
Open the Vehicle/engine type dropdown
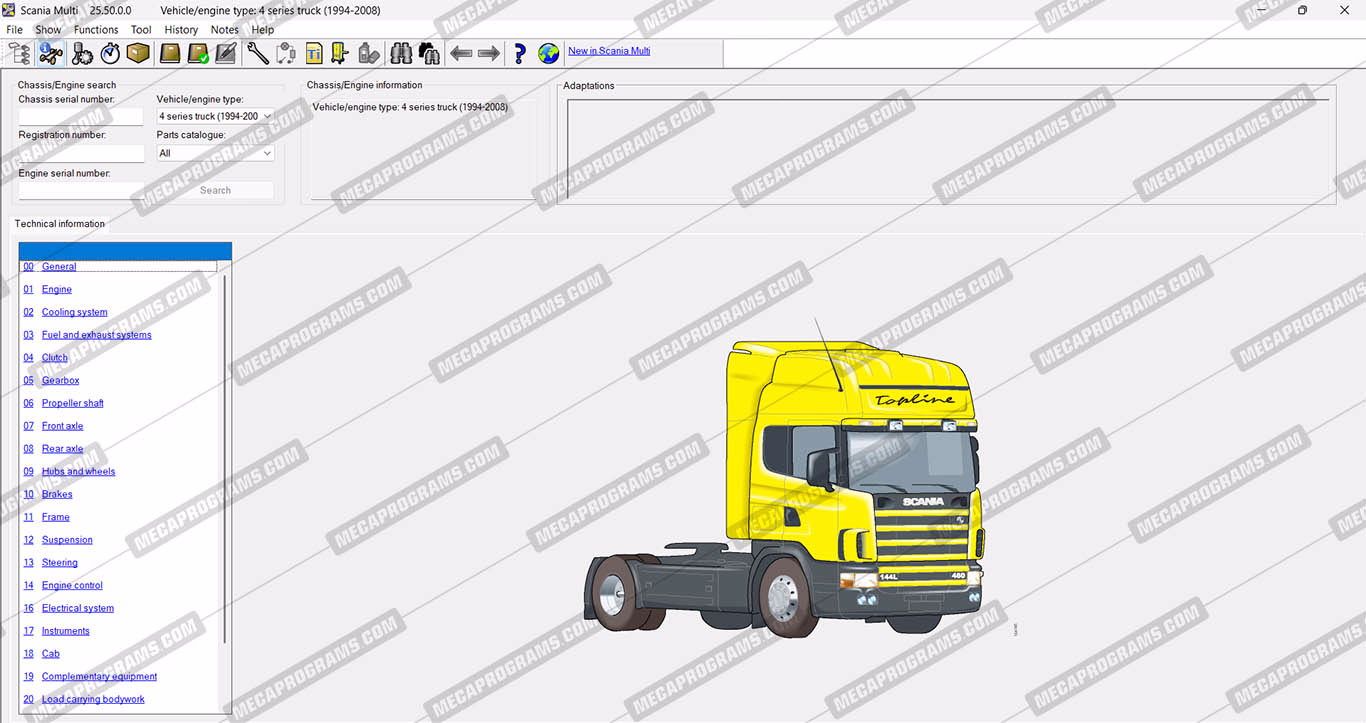click(215, 116)
